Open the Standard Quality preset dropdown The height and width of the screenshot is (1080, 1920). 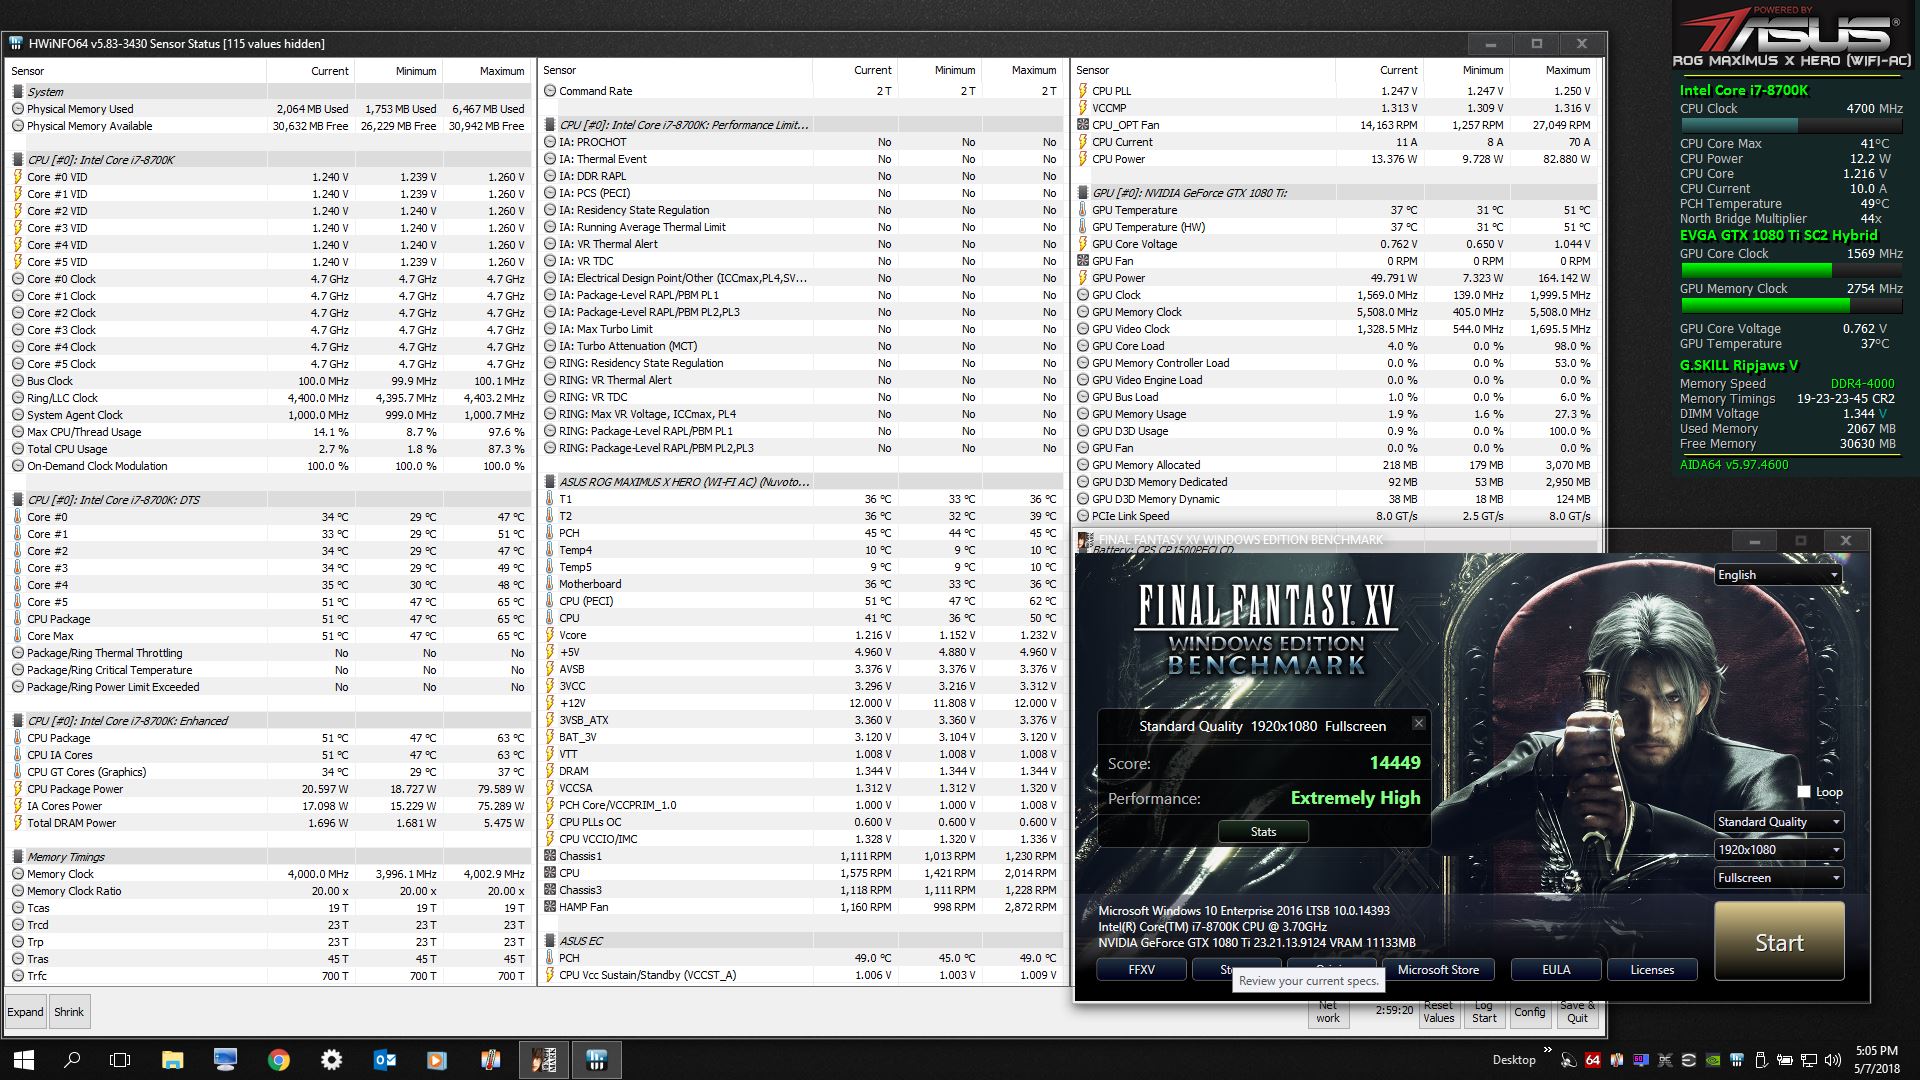coord(1777,822)
